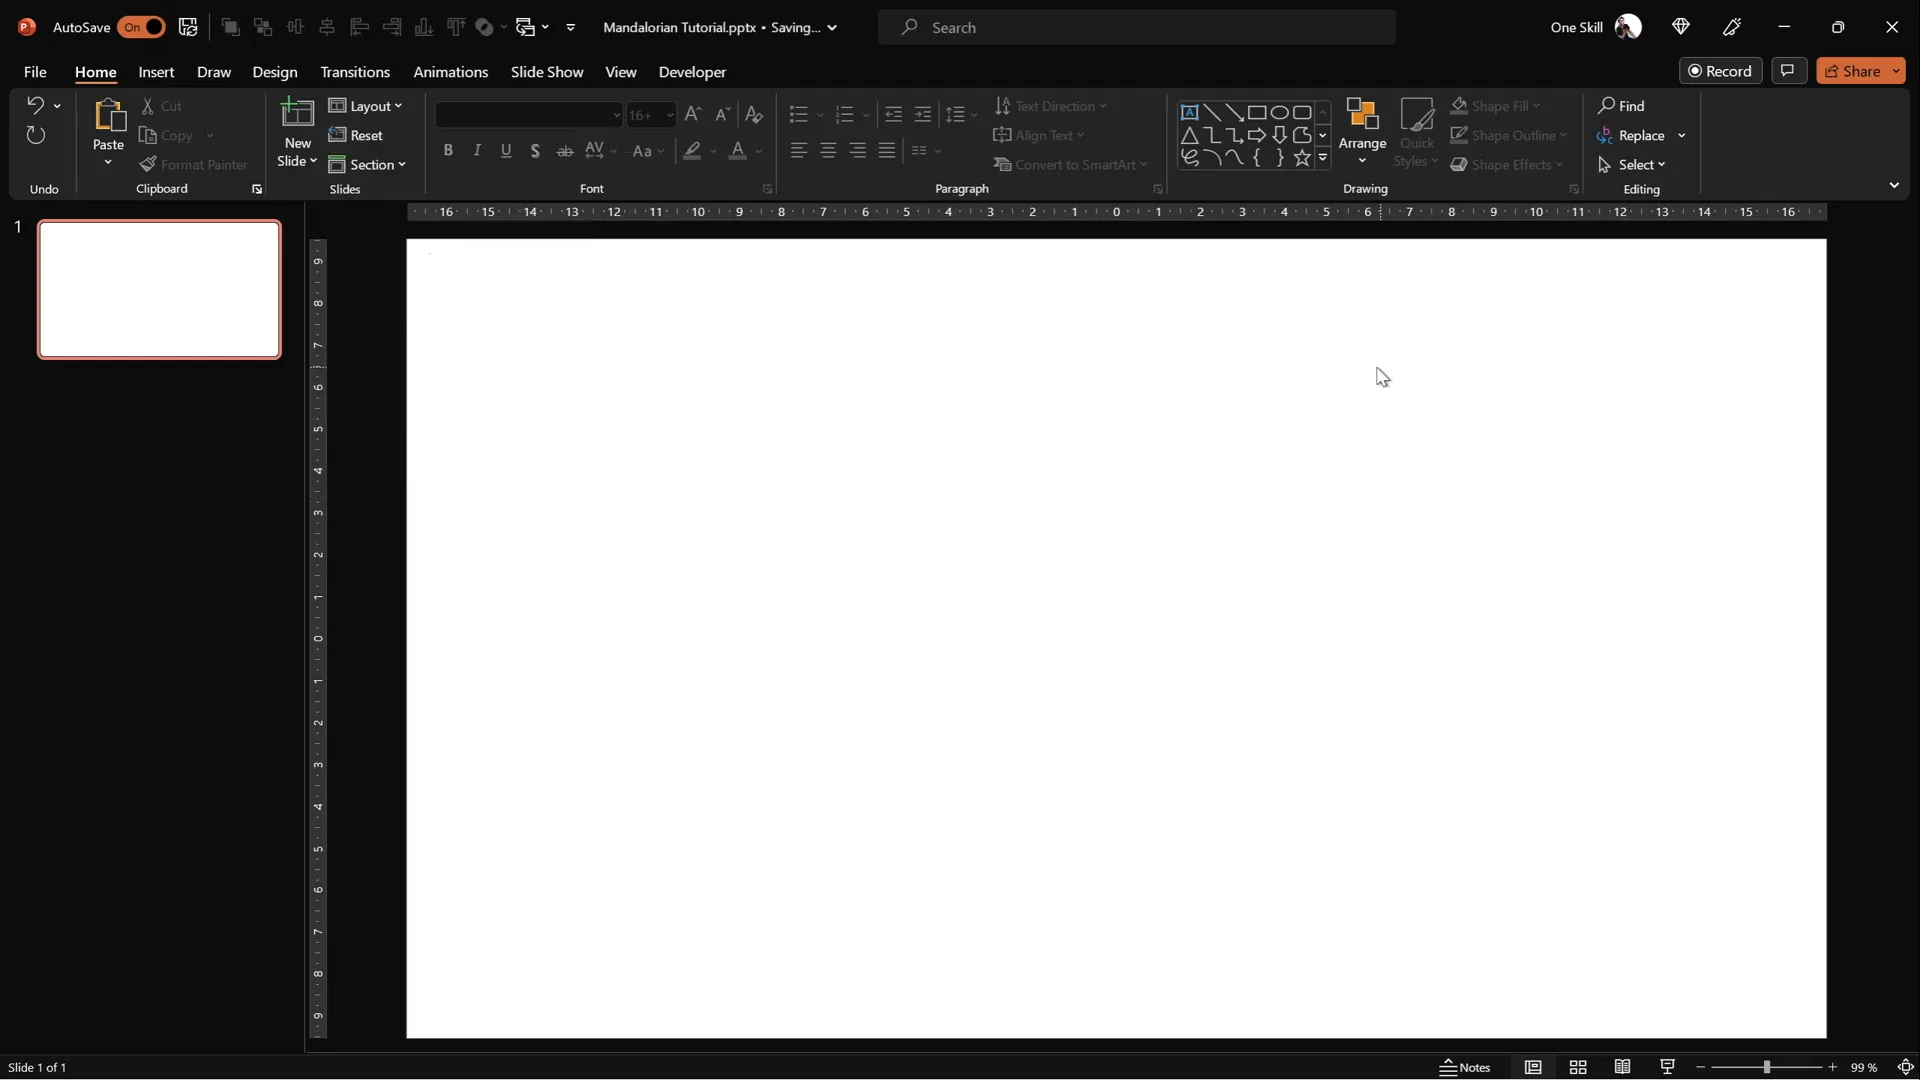Select the right arrow shape
Viewport: 1920px width, 1080px height.
[1257, 135]
